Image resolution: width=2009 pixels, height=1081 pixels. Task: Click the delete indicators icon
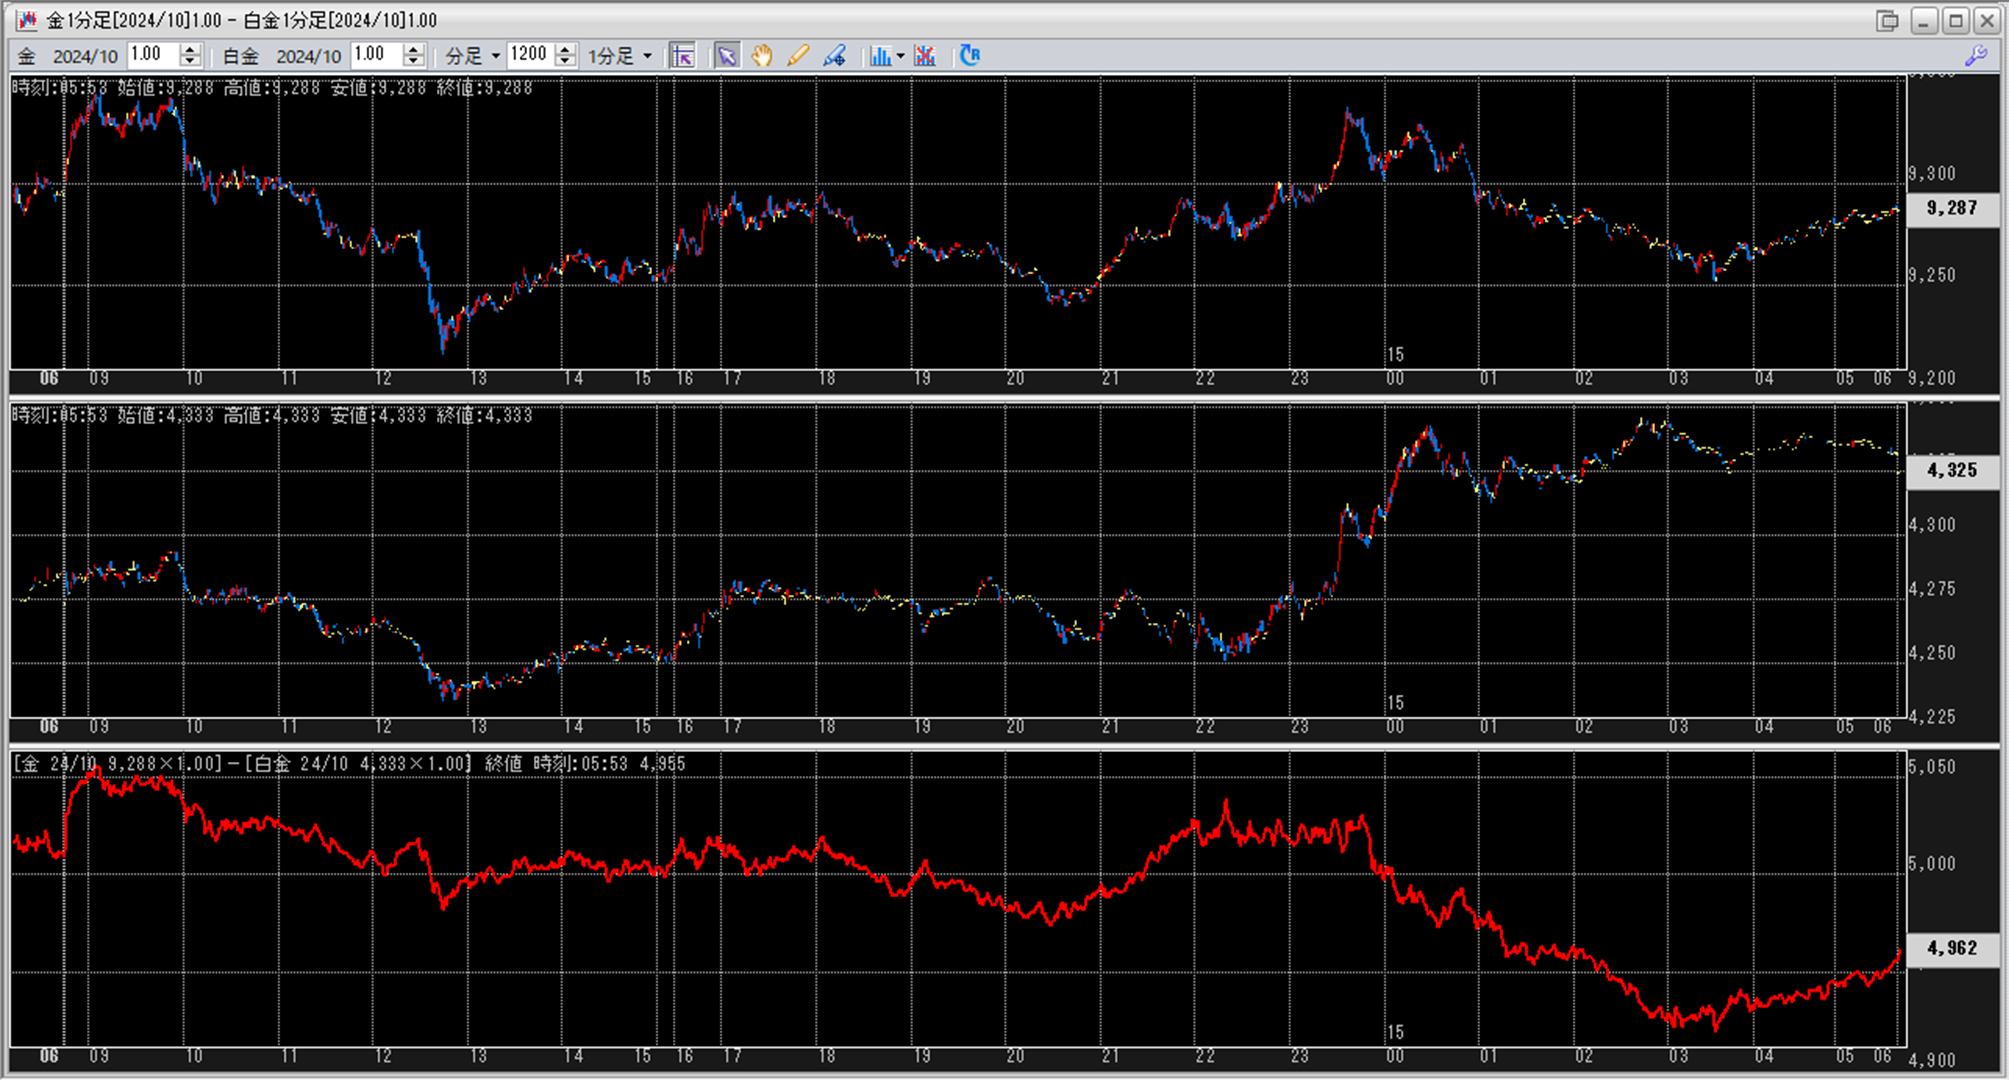pyautogui.click(x=925, y=56)
